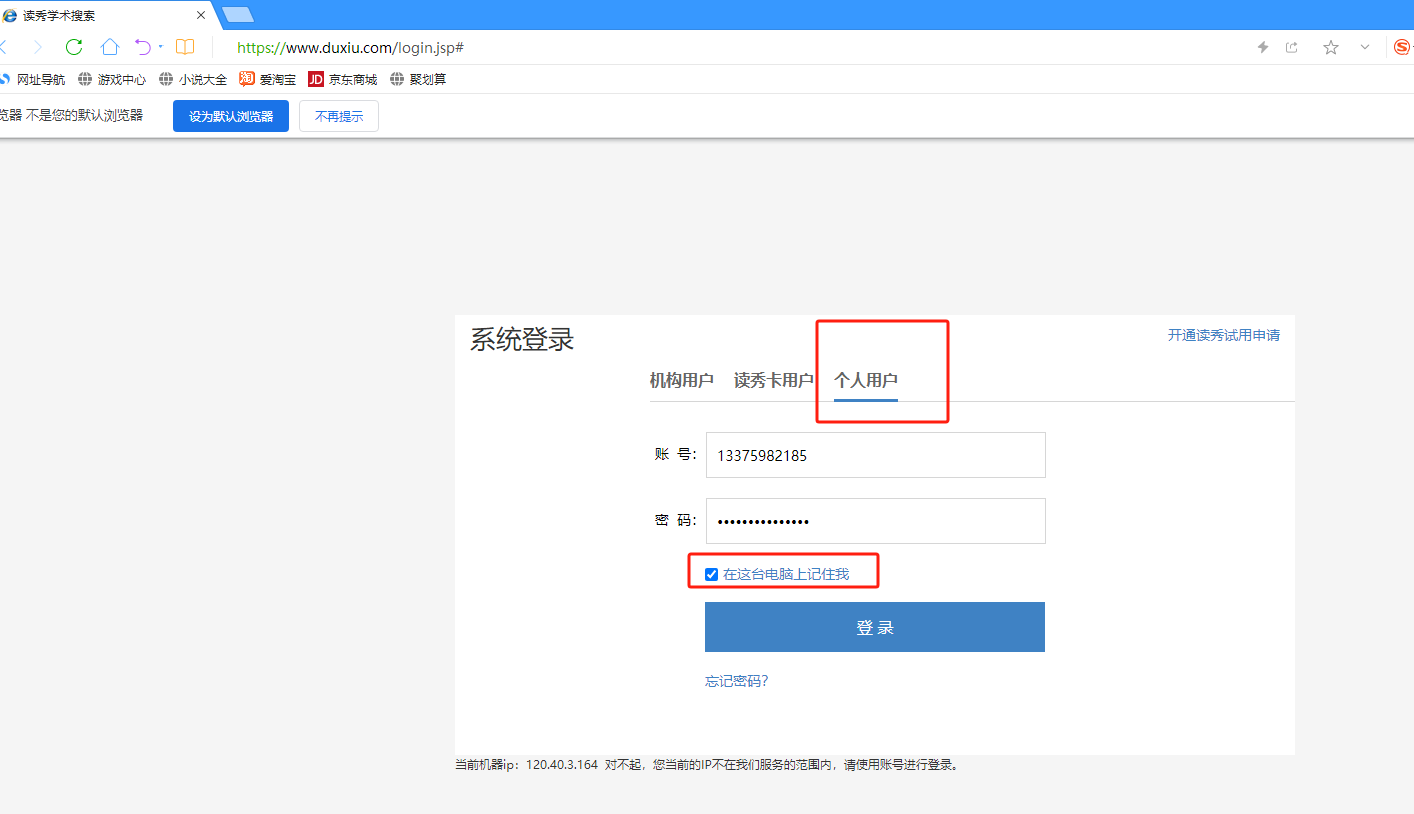The width and height of the screenshot is (1414, 814).
Task: Switch to the 机构用户 tab
Action: [x=681, y=381]
